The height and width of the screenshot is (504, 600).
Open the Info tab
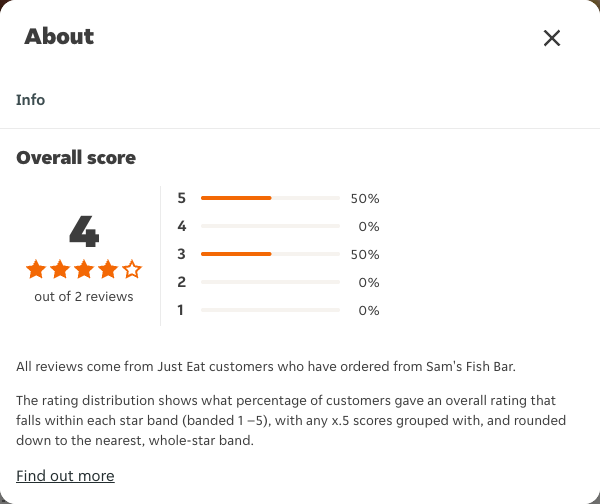pos(30,100)
